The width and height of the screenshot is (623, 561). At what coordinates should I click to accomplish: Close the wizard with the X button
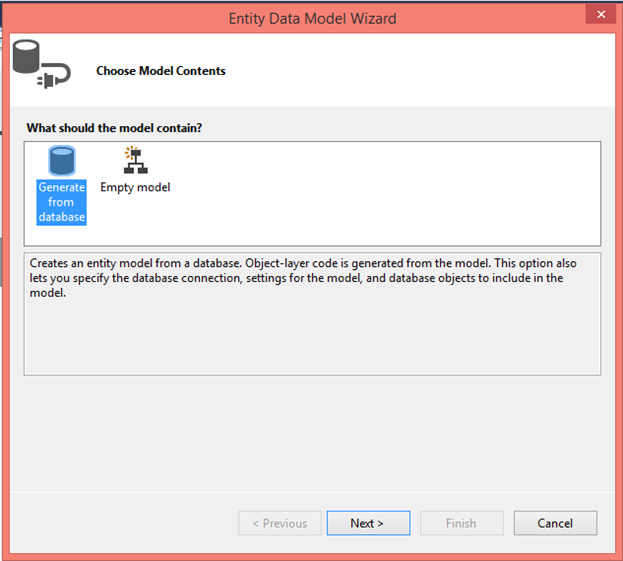(601, 14)
